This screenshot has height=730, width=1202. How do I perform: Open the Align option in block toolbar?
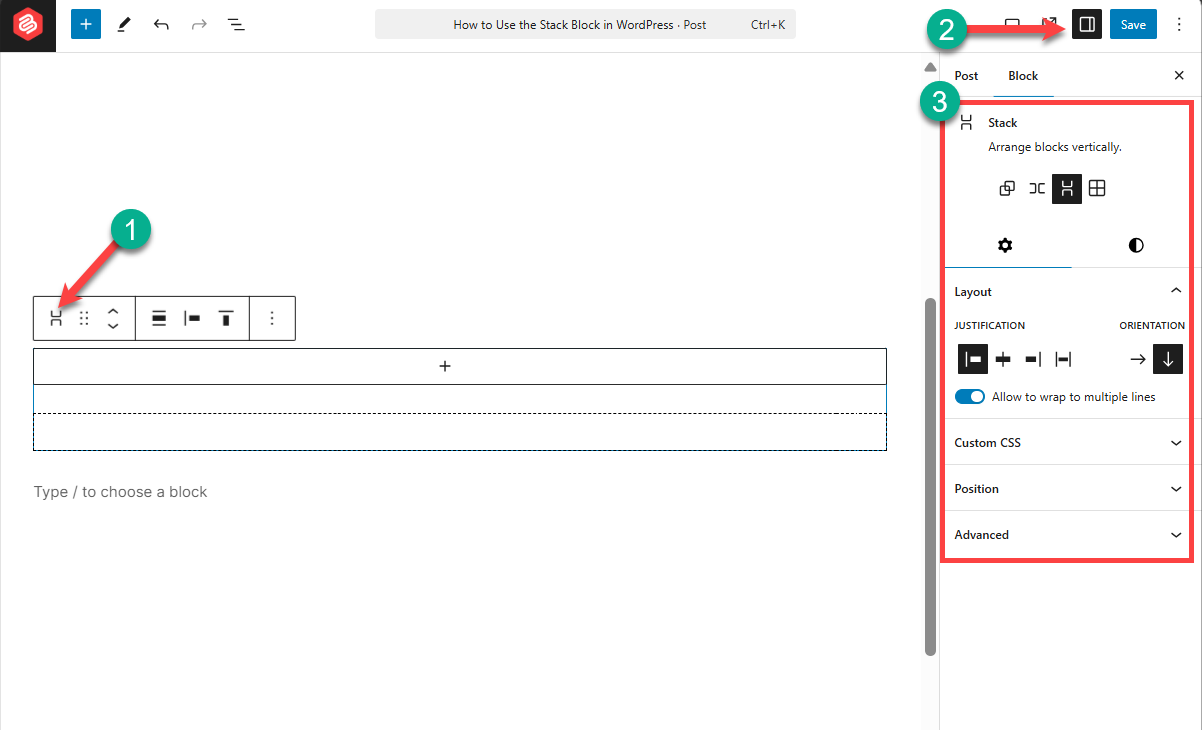[159, 318]
